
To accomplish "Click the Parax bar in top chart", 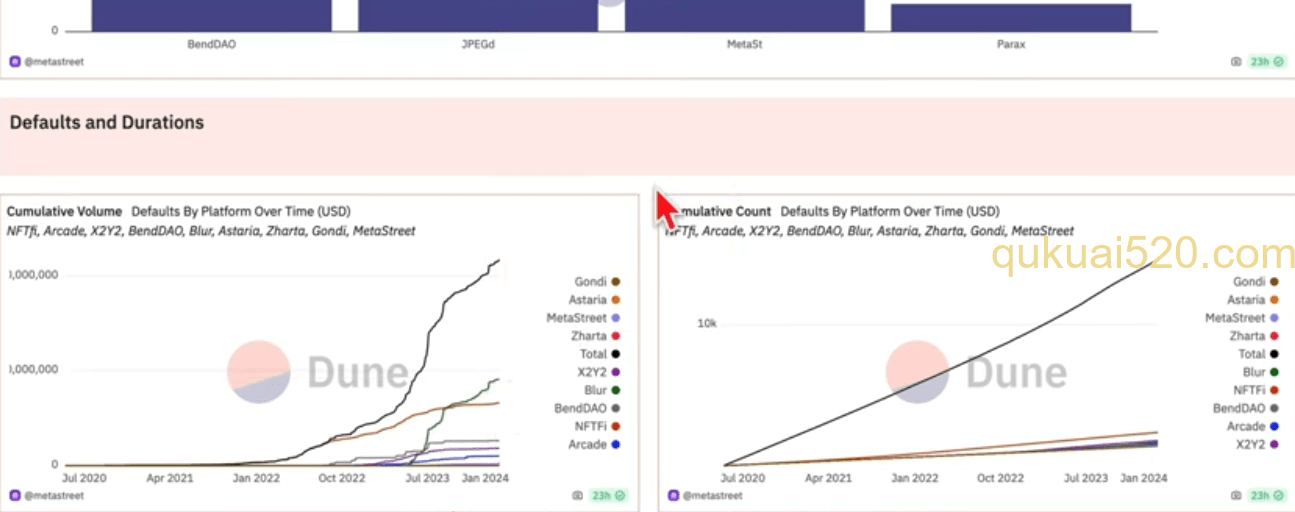I will coord(1011,18).
